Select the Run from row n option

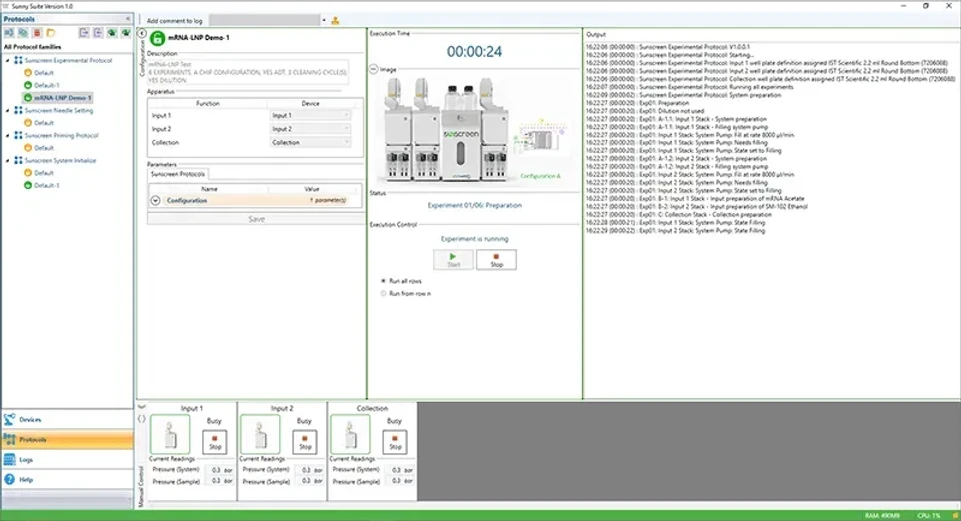[x=383, y=293]
